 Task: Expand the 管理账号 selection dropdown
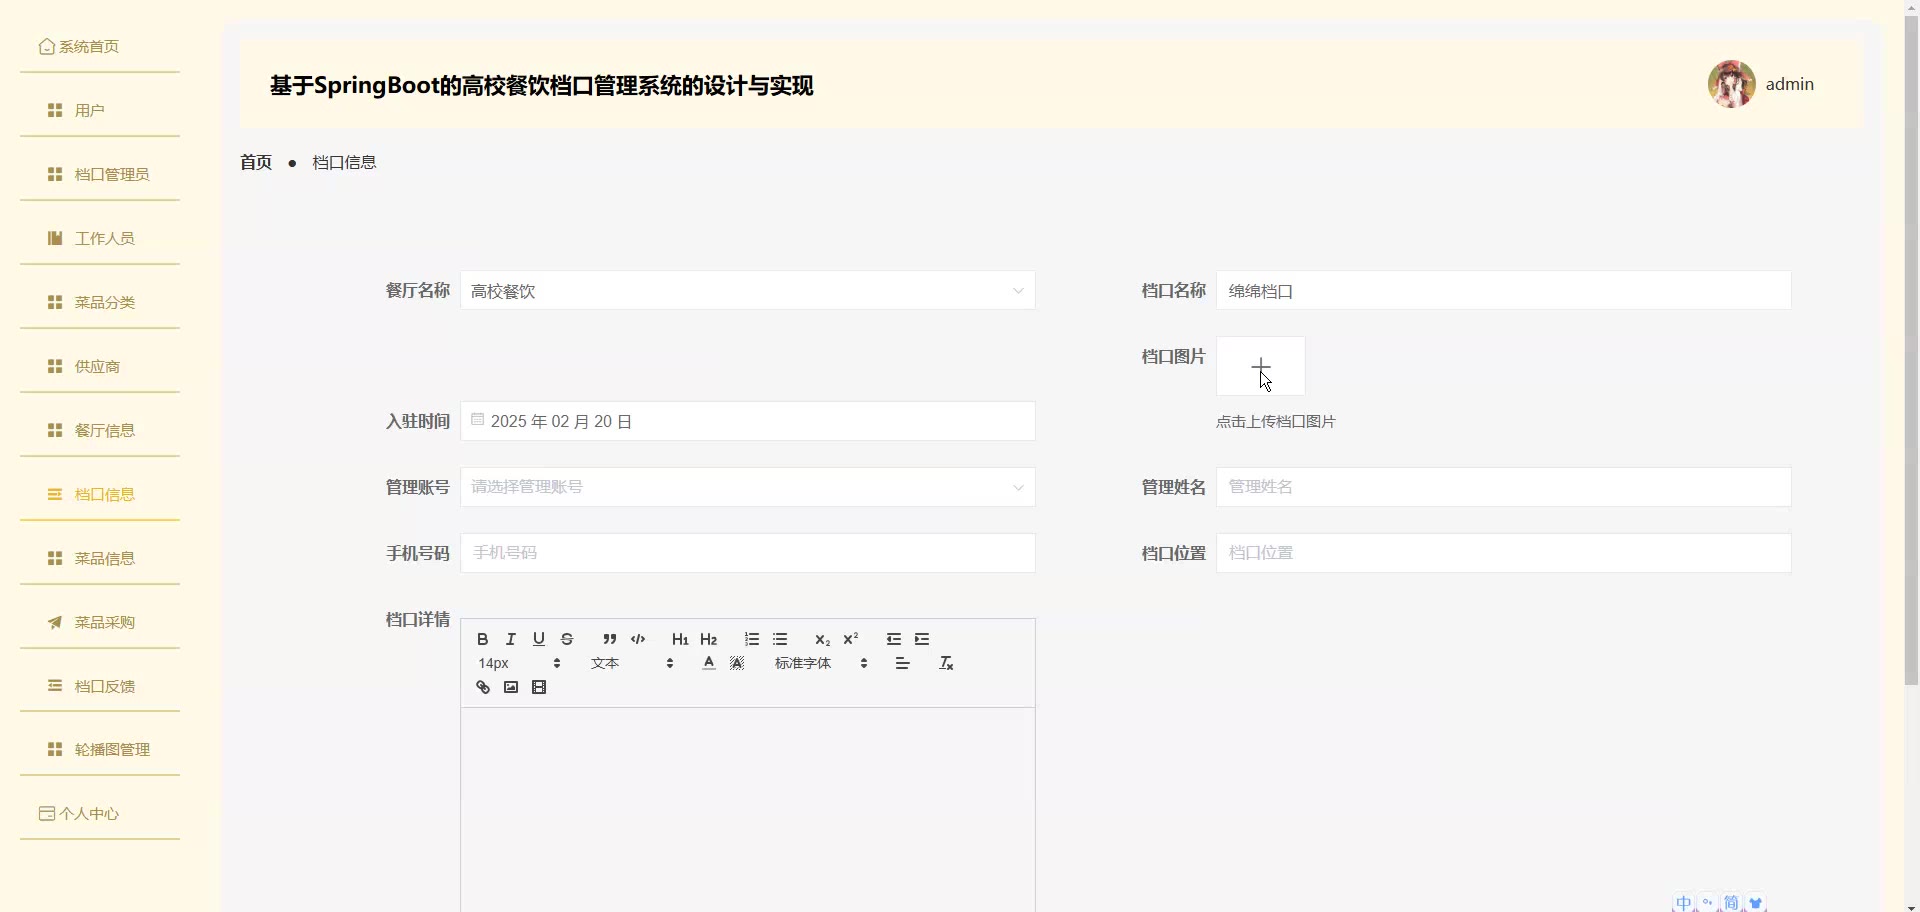click(x=747, y=487)
